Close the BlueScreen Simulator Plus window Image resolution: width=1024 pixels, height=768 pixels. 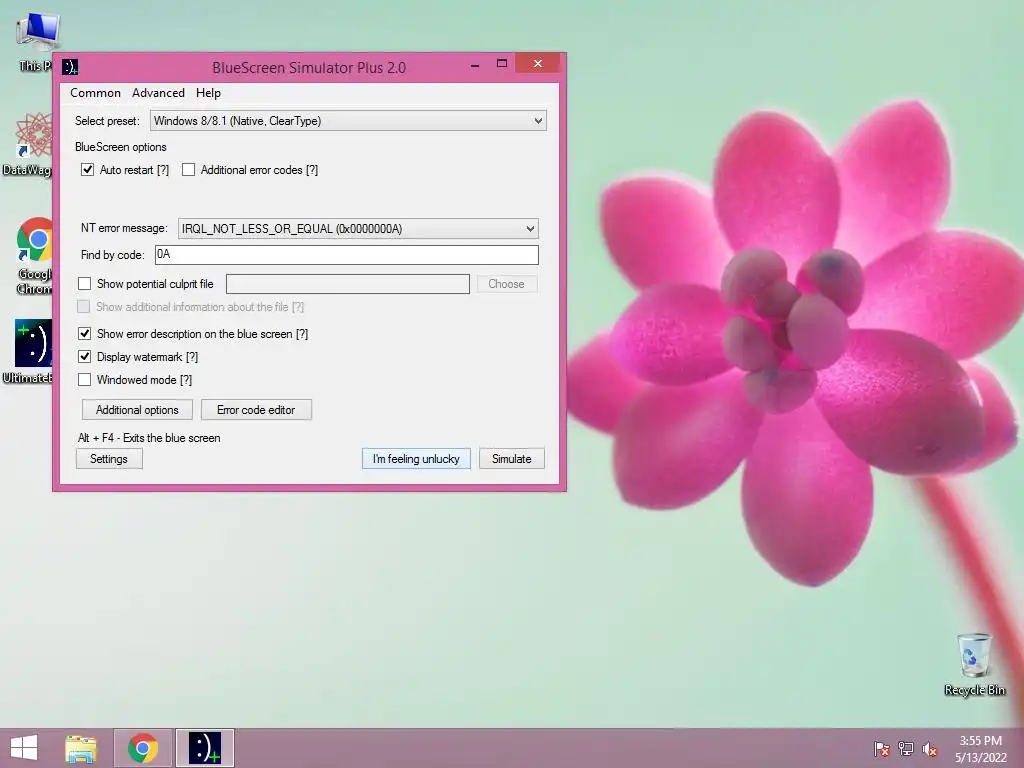[537, 63]
